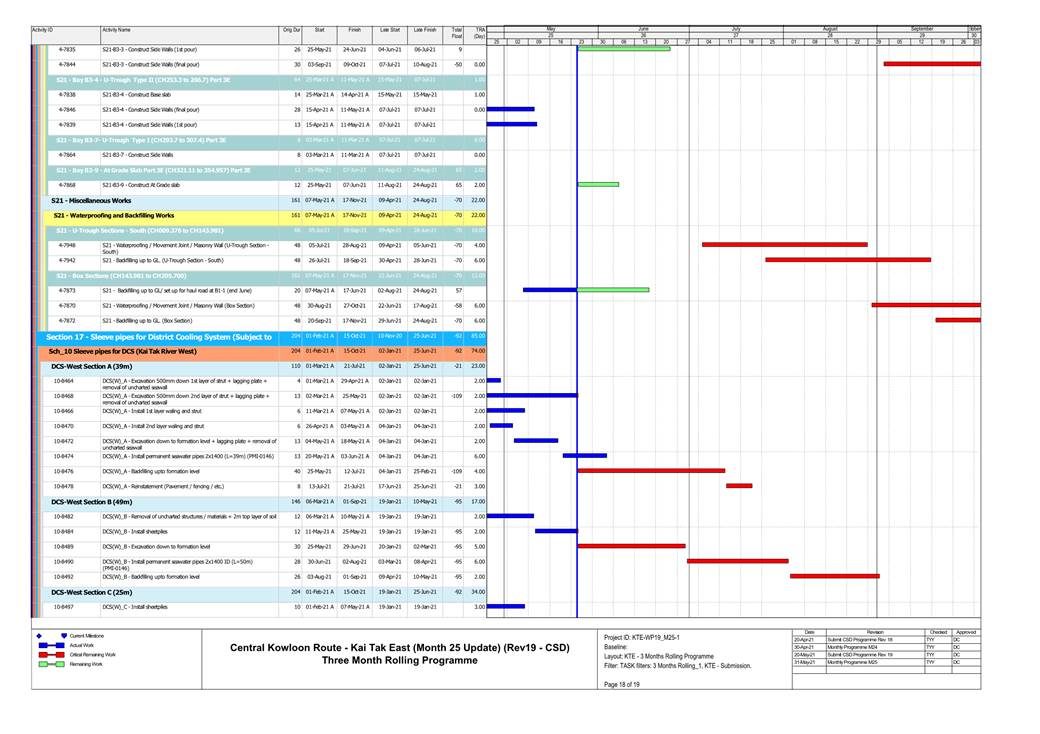The width and height of the screenshot is (1040, 734).
Task: Collapse the S21 - Miscellaneous Works group
Action: [93, 201]
